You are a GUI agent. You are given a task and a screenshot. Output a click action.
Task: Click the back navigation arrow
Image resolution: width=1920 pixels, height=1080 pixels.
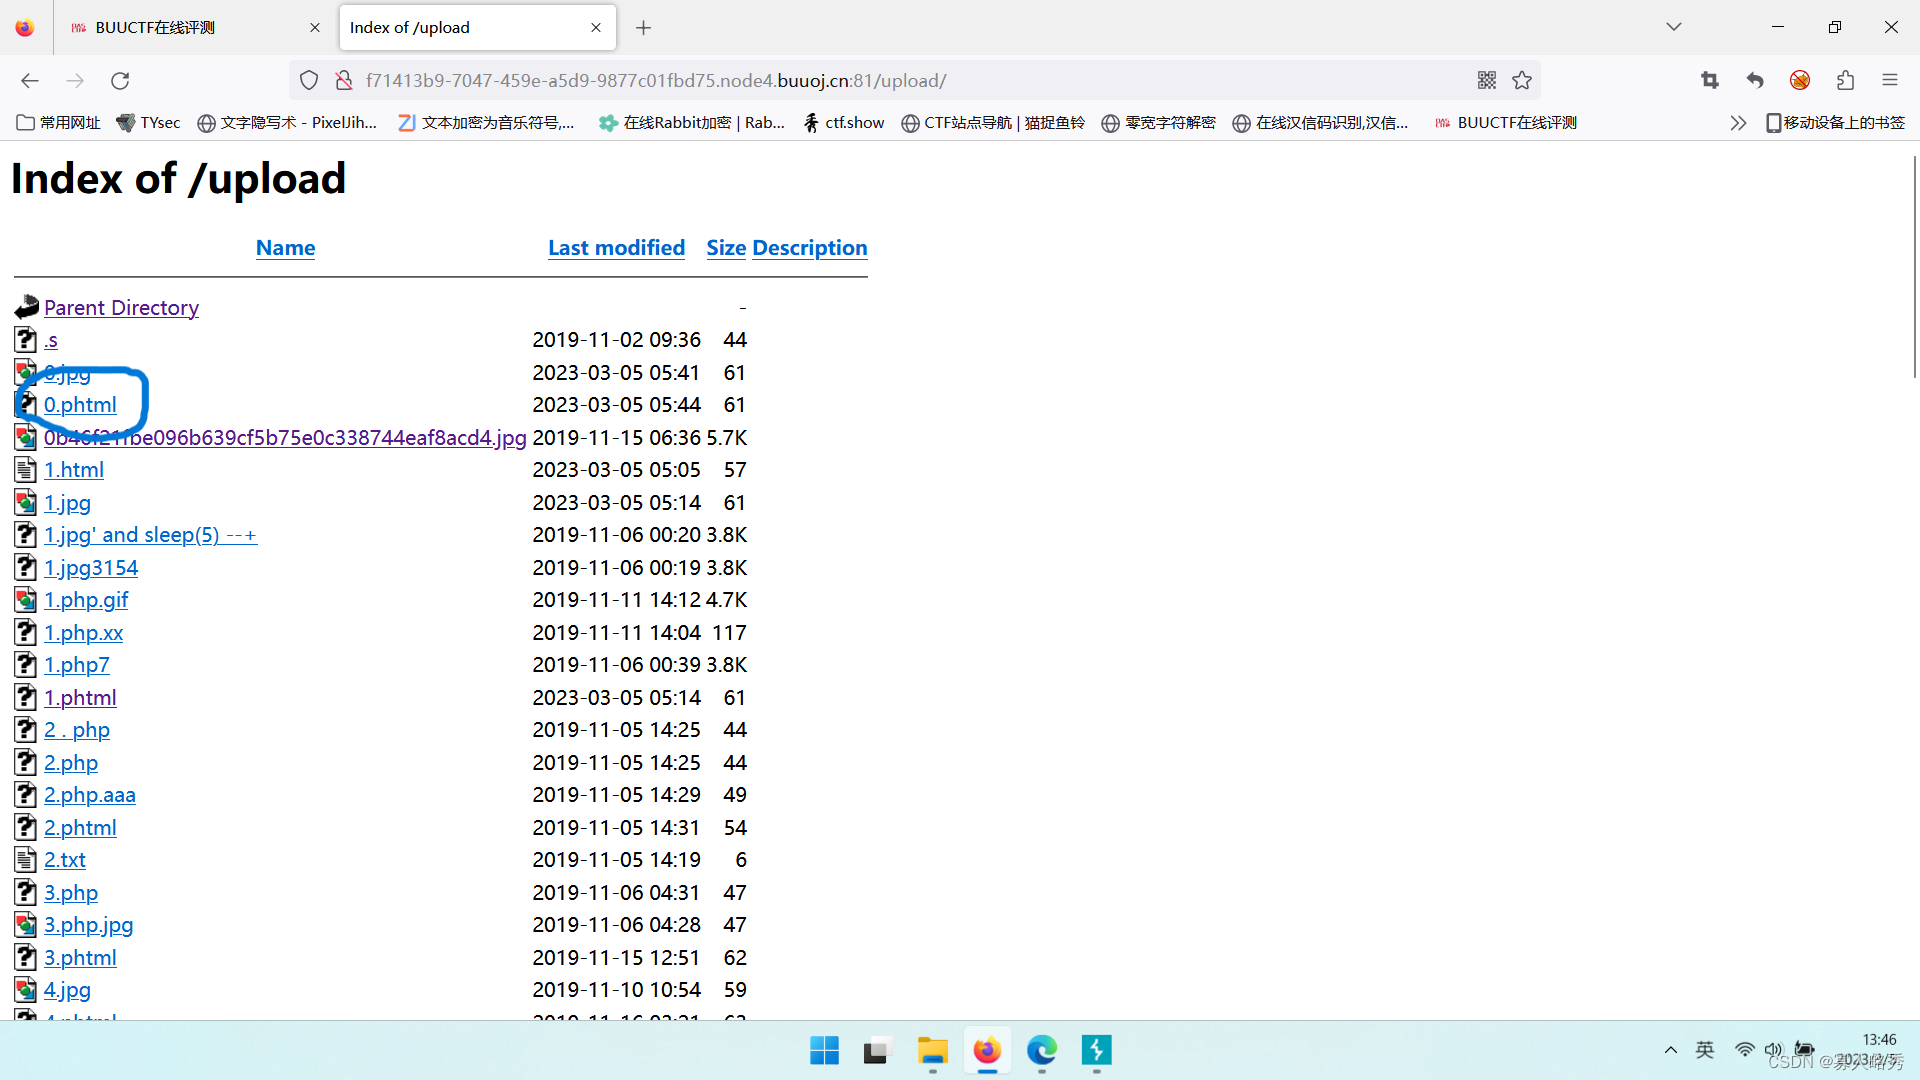30,80
